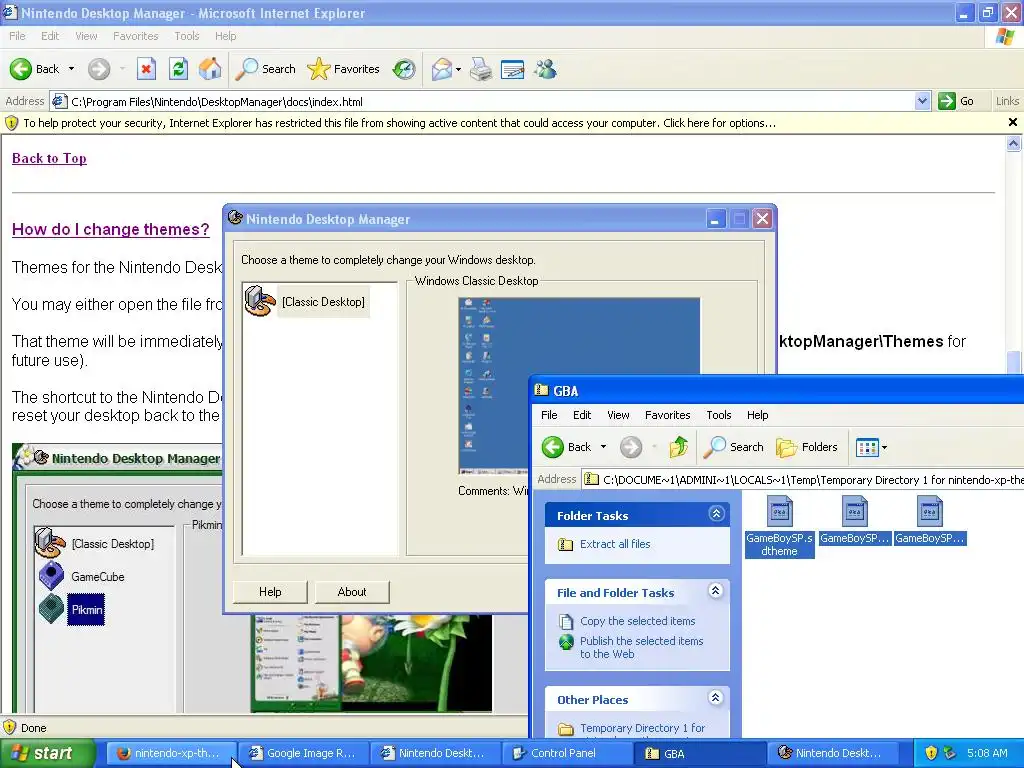The image size is (1024, 768).
Task: Switch to the nintendo-xp-th... Firefox taskbar button
Action: point(170,753)
